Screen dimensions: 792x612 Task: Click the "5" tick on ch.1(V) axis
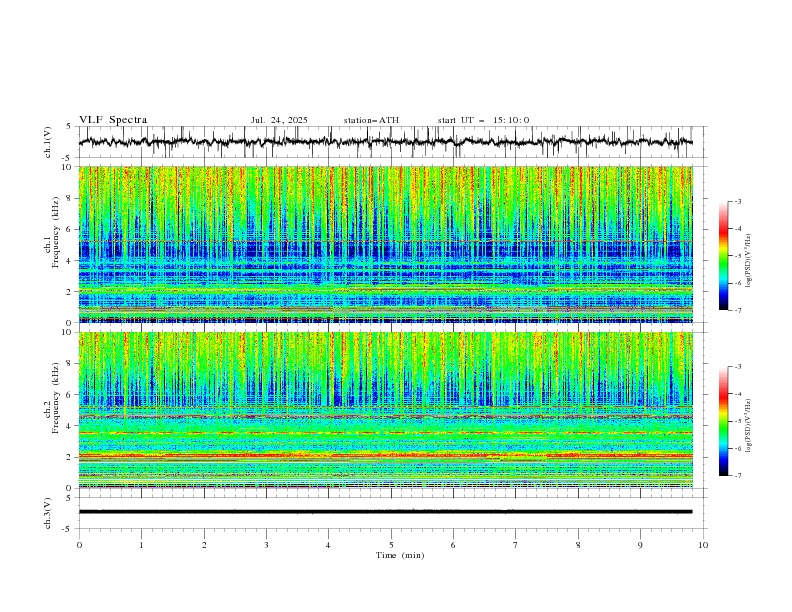[x=69, y=127]
